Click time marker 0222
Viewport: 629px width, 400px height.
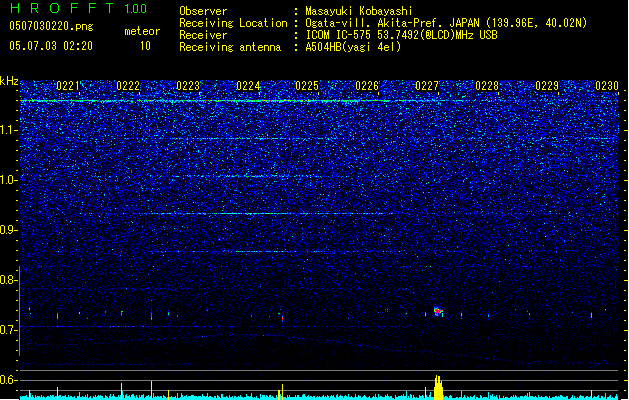128,86
